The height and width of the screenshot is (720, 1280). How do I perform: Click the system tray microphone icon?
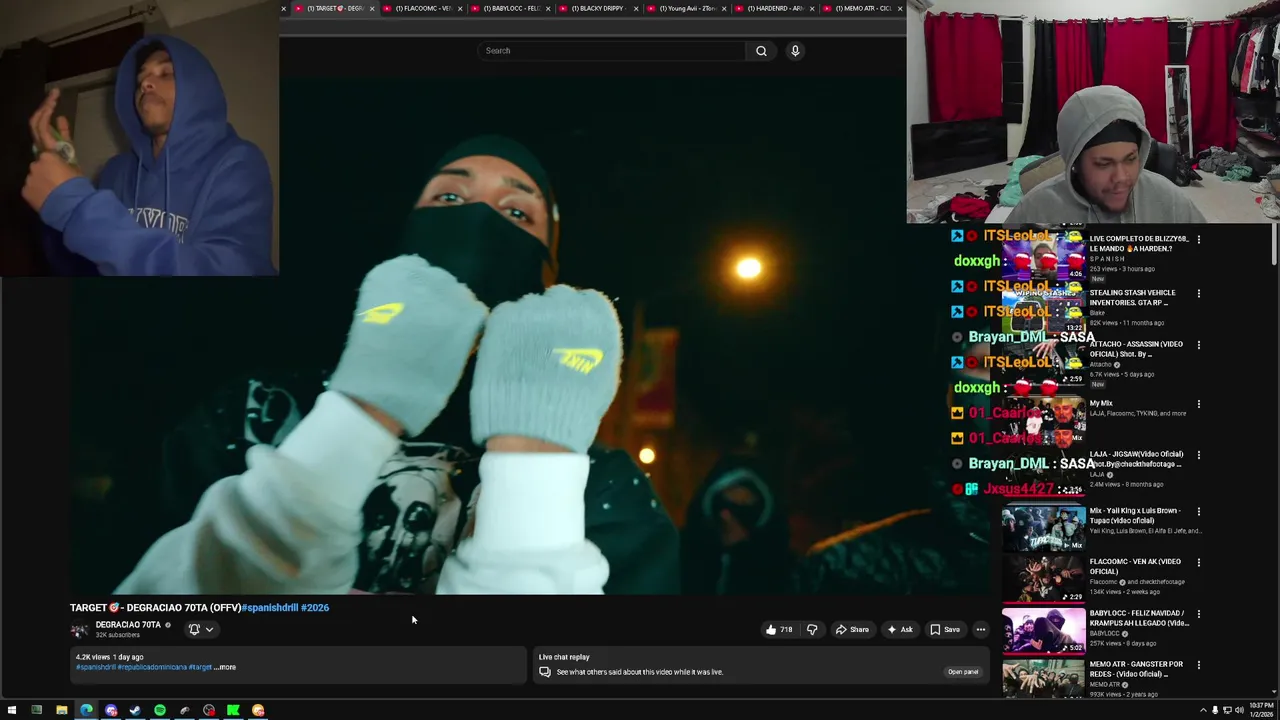1215,710
